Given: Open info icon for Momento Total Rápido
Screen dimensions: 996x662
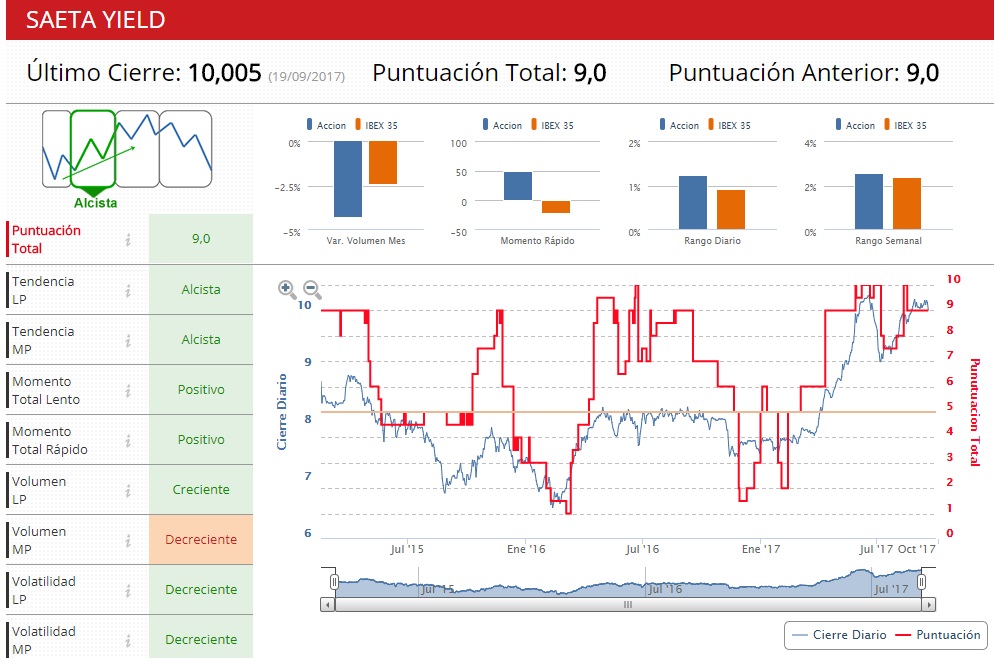Looking at the screenshot, I should 128,440.
